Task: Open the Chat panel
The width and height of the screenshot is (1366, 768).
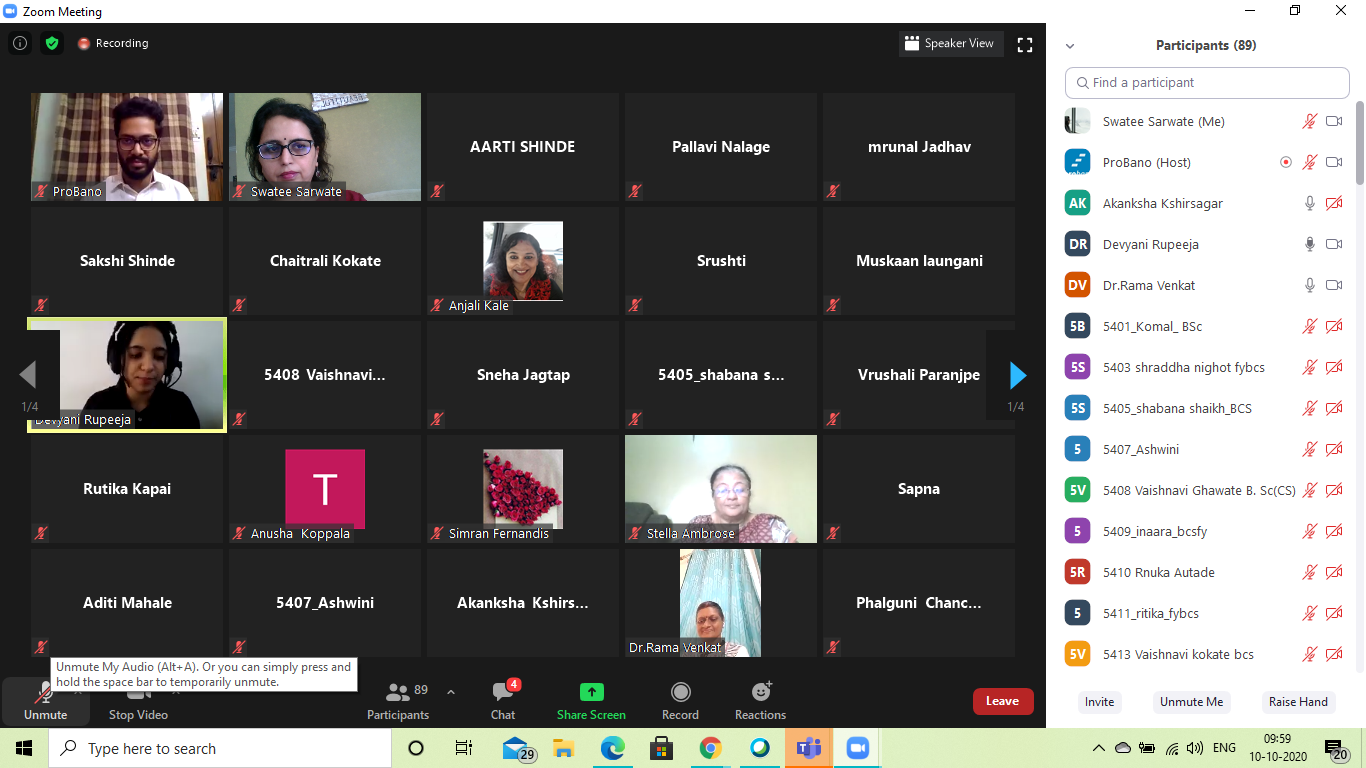Action: [503, 700]
